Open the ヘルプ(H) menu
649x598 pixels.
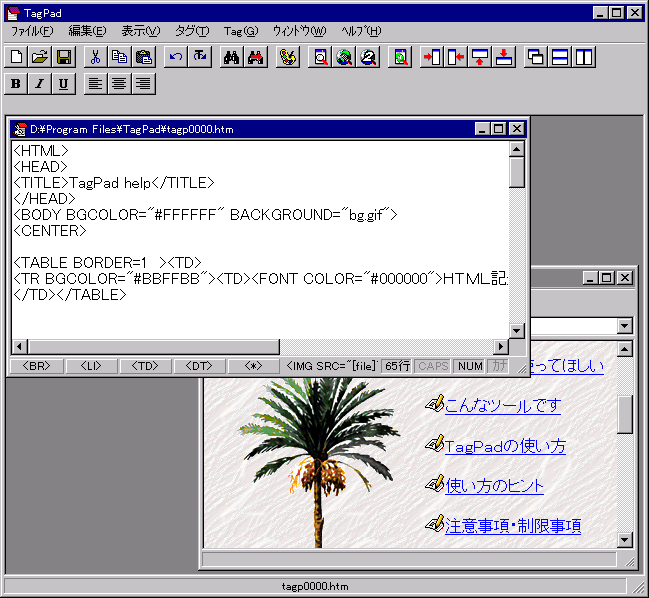(361, 31)
